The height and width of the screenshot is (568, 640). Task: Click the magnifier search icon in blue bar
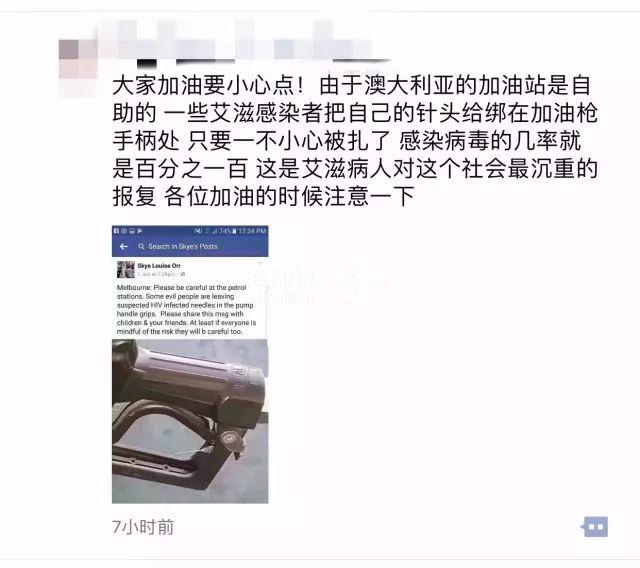coord(141,246)
